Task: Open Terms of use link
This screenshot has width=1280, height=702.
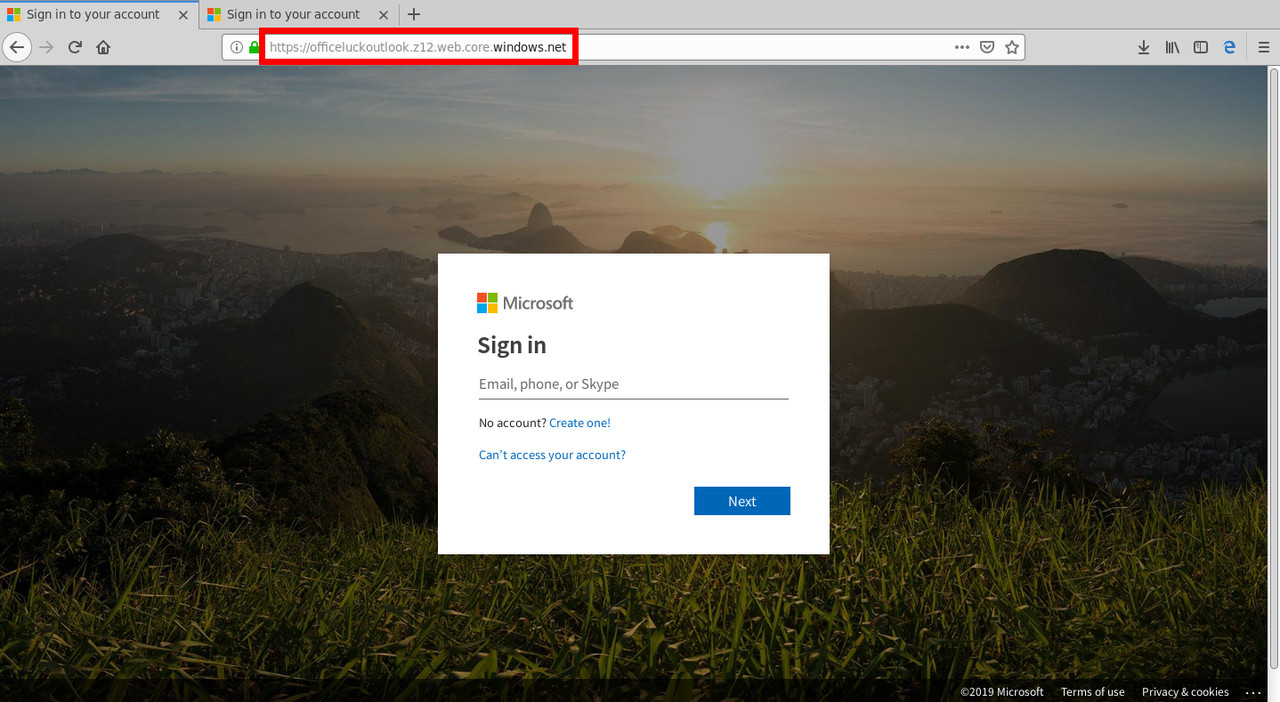Action: 1093,692
